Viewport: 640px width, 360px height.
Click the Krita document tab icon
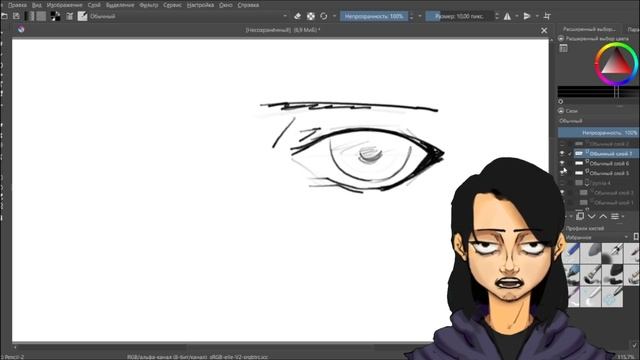pos(21,29)
